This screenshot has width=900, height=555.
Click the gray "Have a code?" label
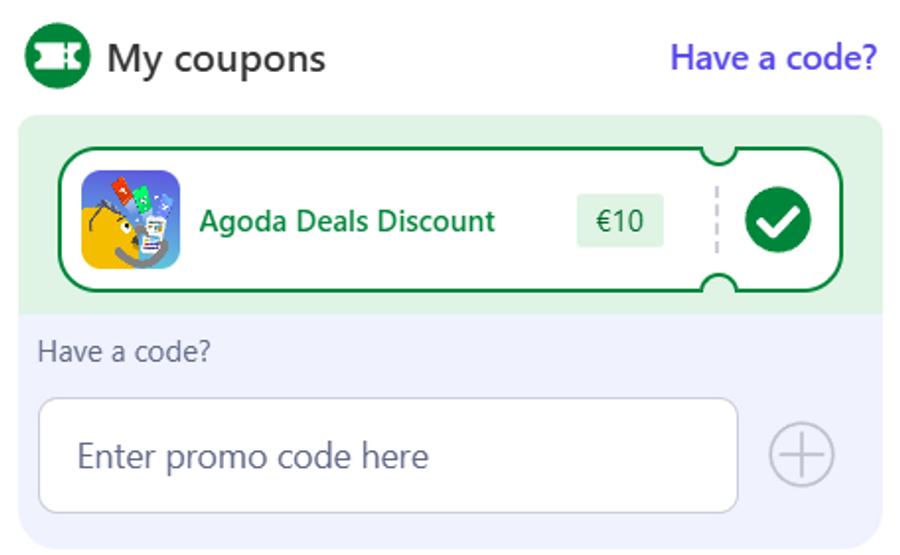coord(124,352)
